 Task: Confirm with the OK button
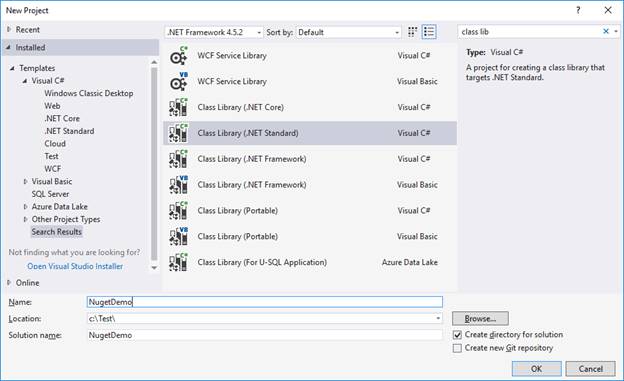(536, 369)
